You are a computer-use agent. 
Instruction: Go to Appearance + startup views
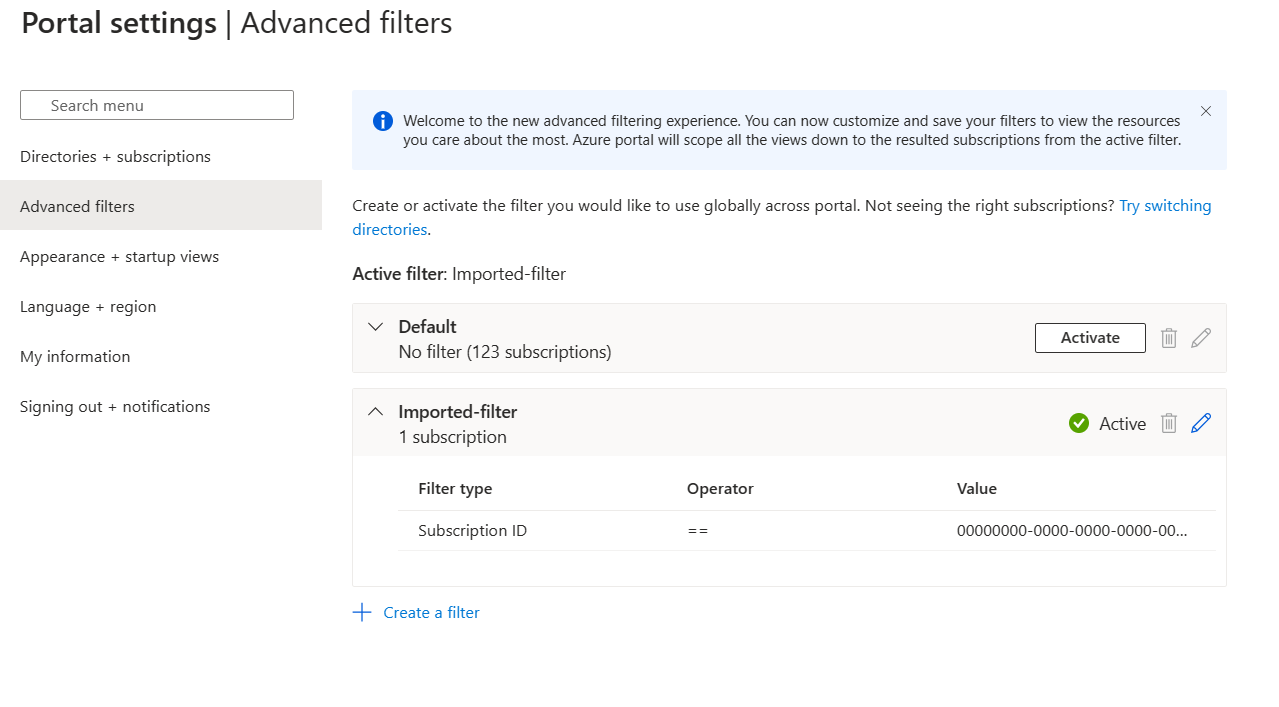pyautogui.click(x=119, y=256)
